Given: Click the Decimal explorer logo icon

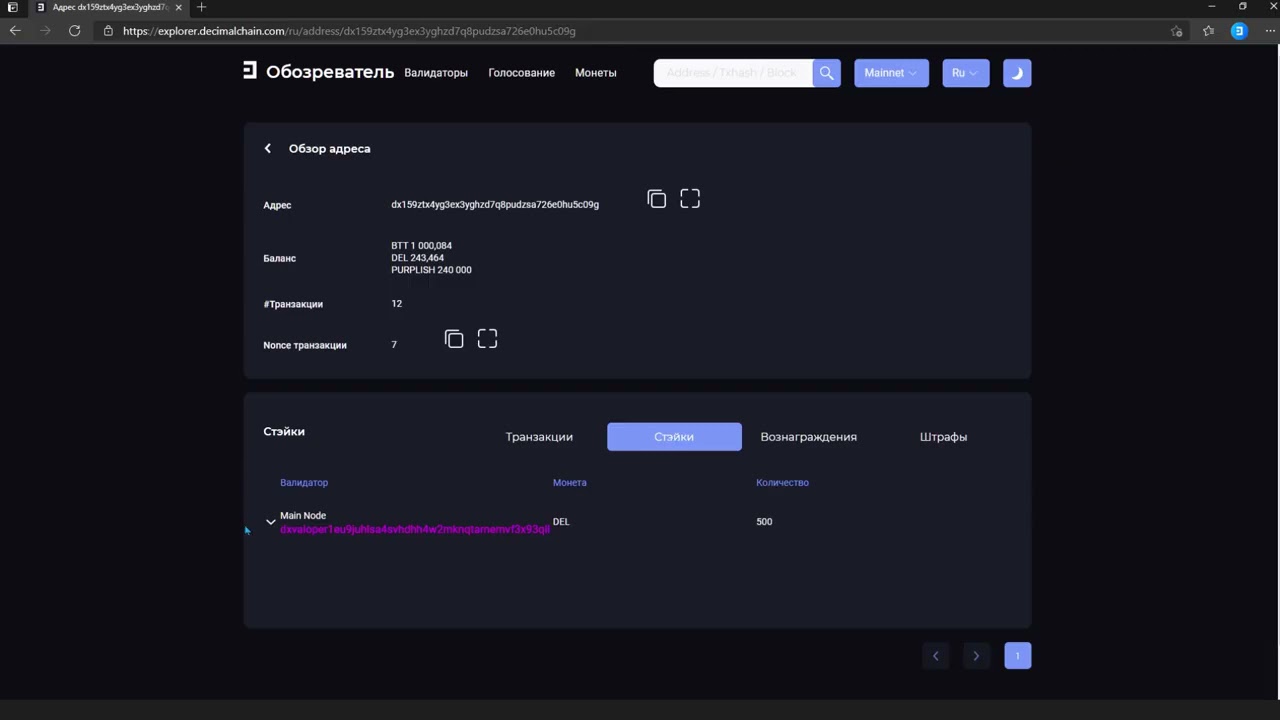Looking at the screenshot, I should (x=250, y=71).
